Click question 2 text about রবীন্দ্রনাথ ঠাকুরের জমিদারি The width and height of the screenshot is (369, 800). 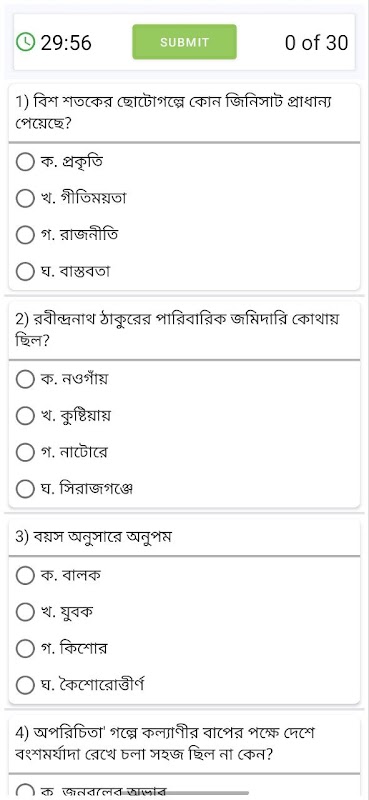pyautogui.click(x=178, y=330)
